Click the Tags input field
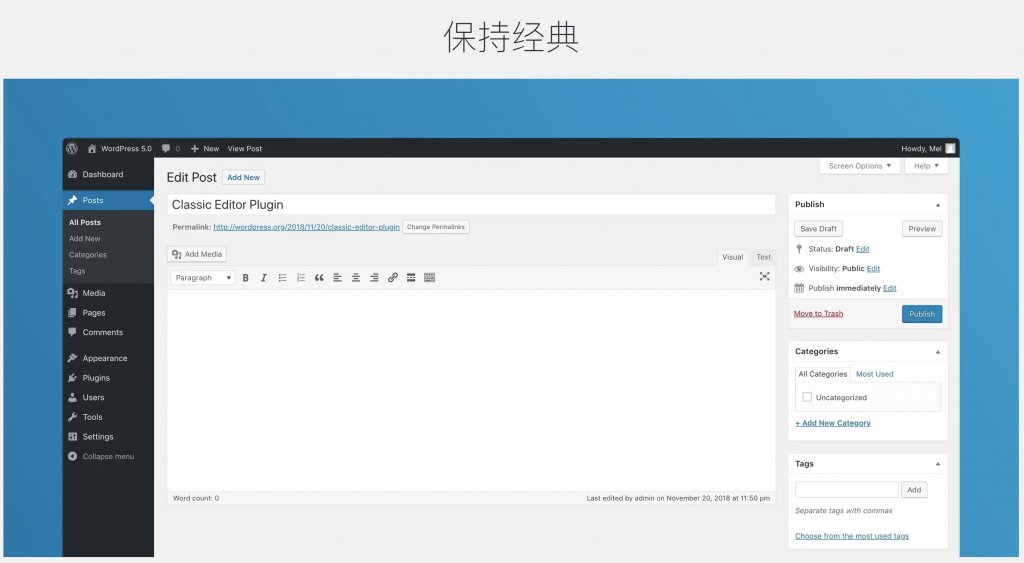Viewport: 1024px width, 563px height. point(846,490)
